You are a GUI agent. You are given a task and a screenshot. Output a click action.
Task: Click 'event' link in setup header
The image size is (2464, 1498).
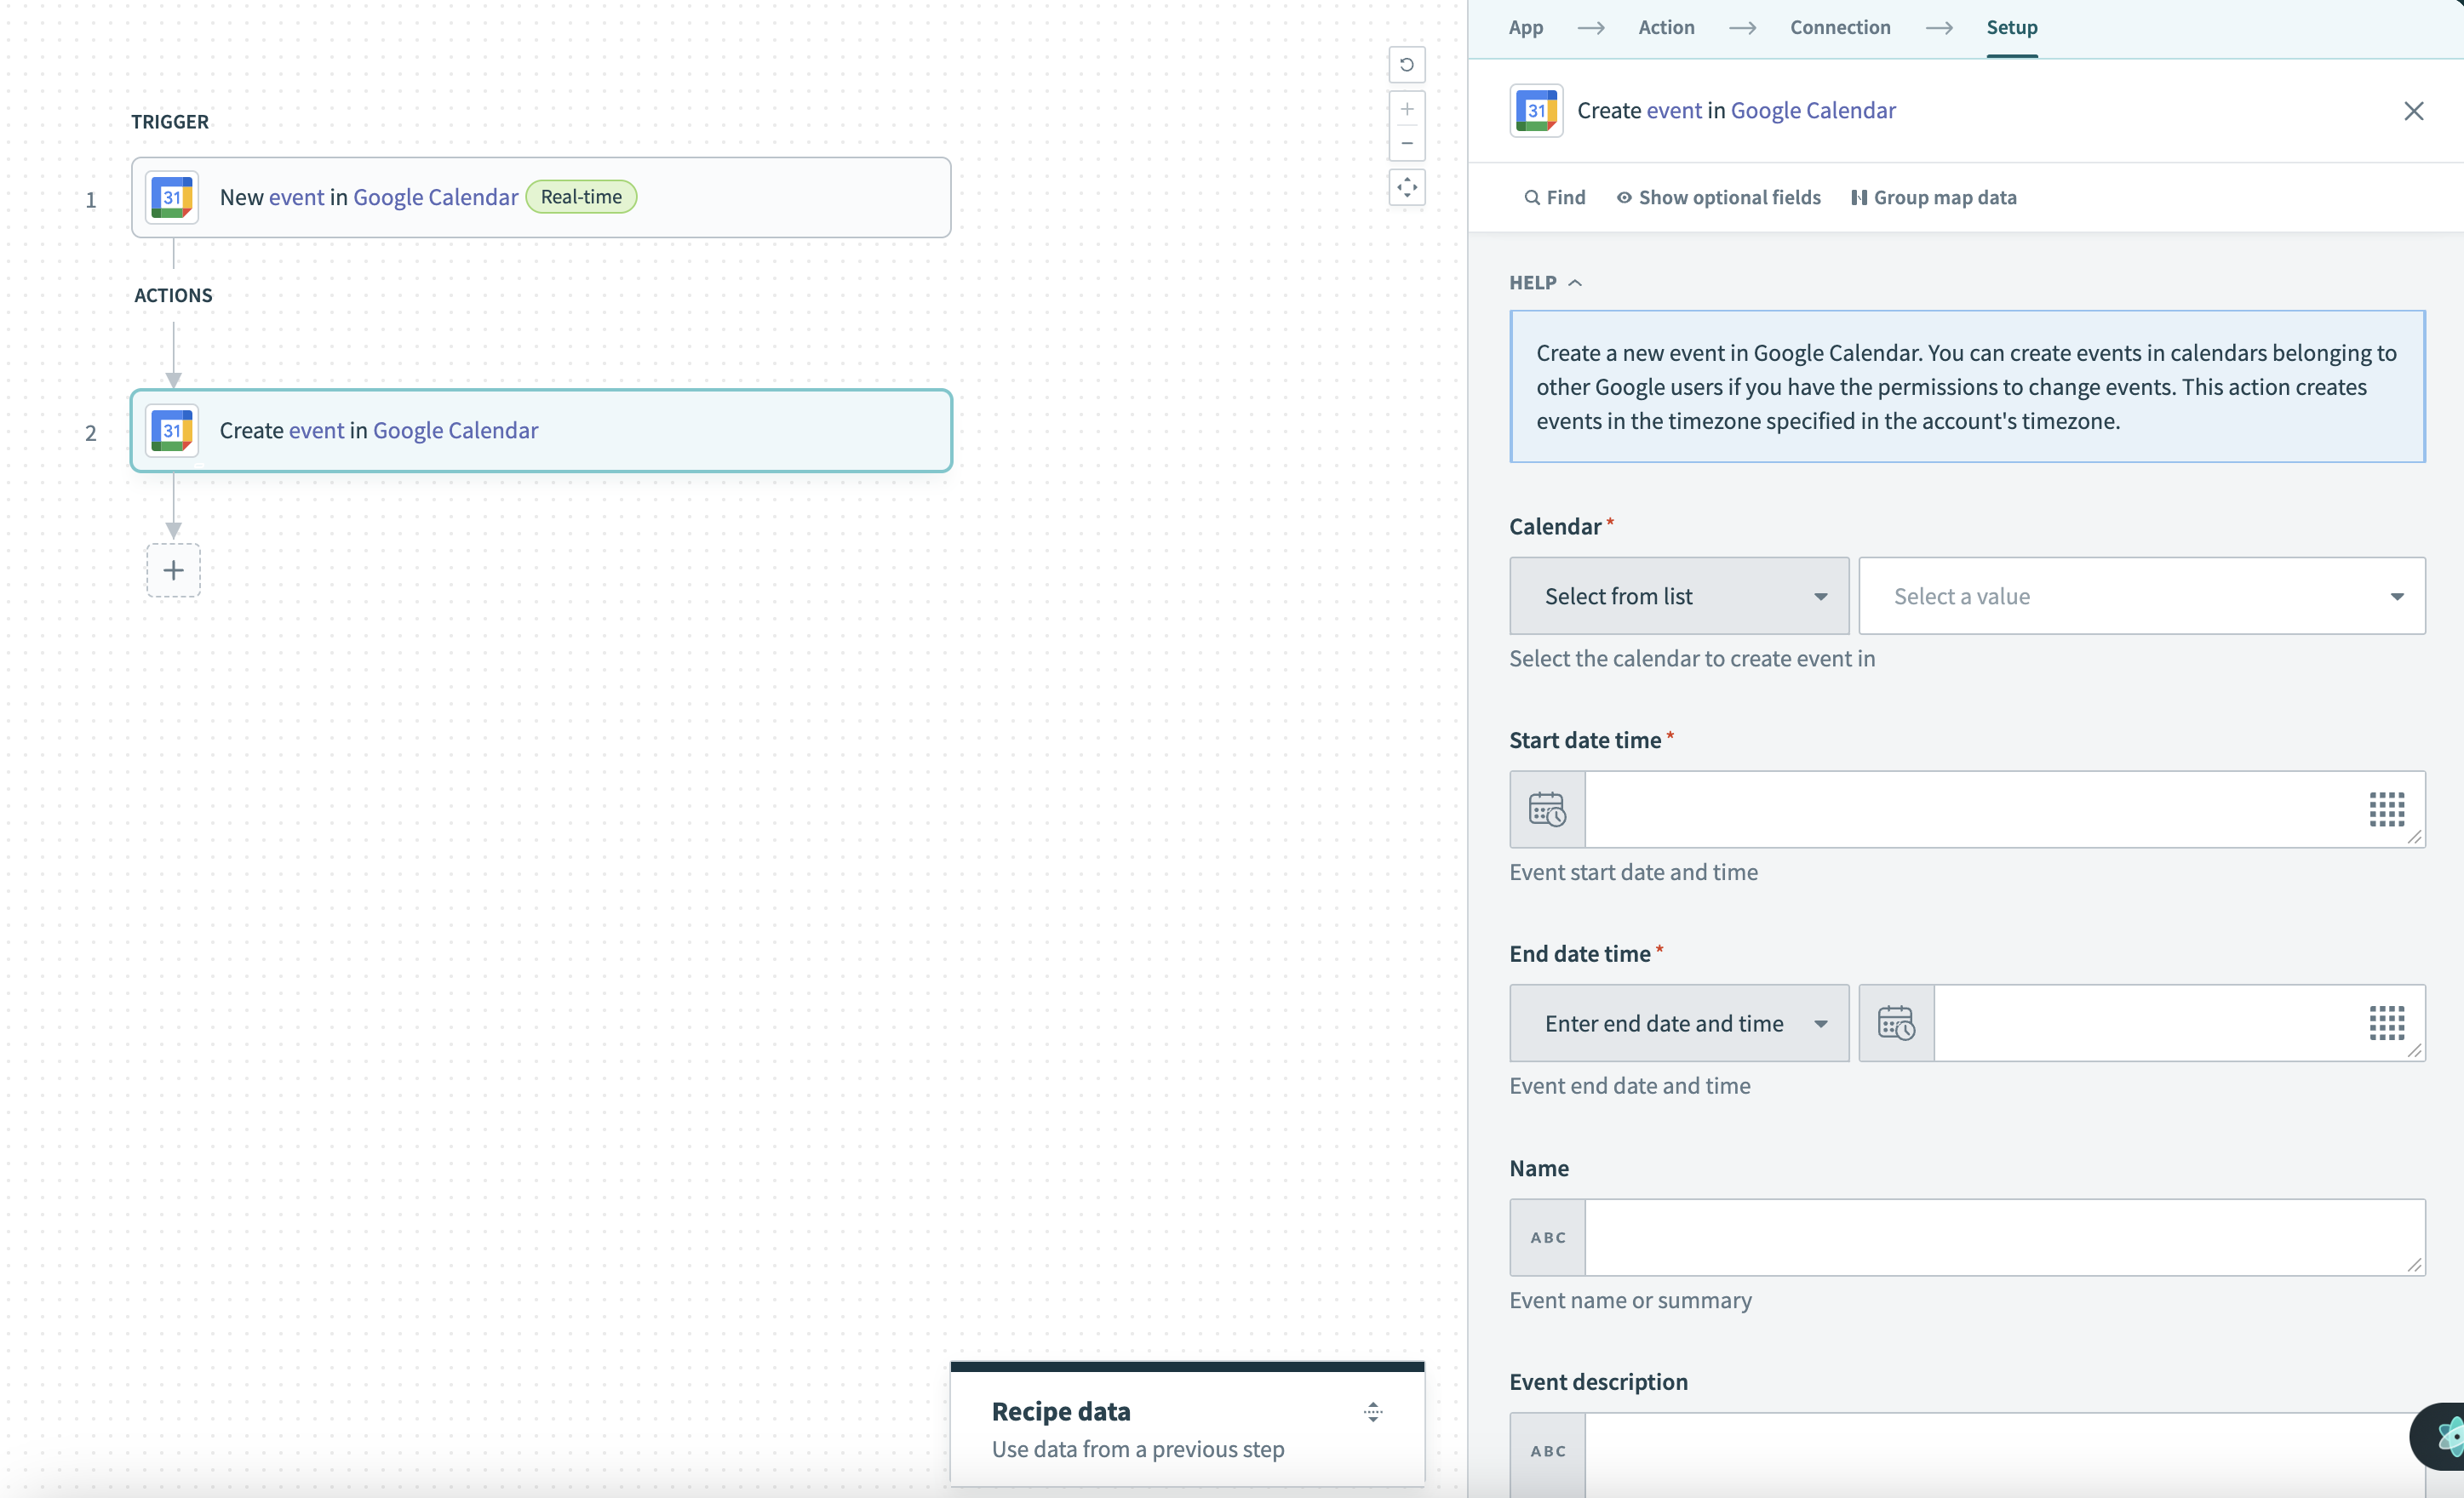tap(1674, 110)
